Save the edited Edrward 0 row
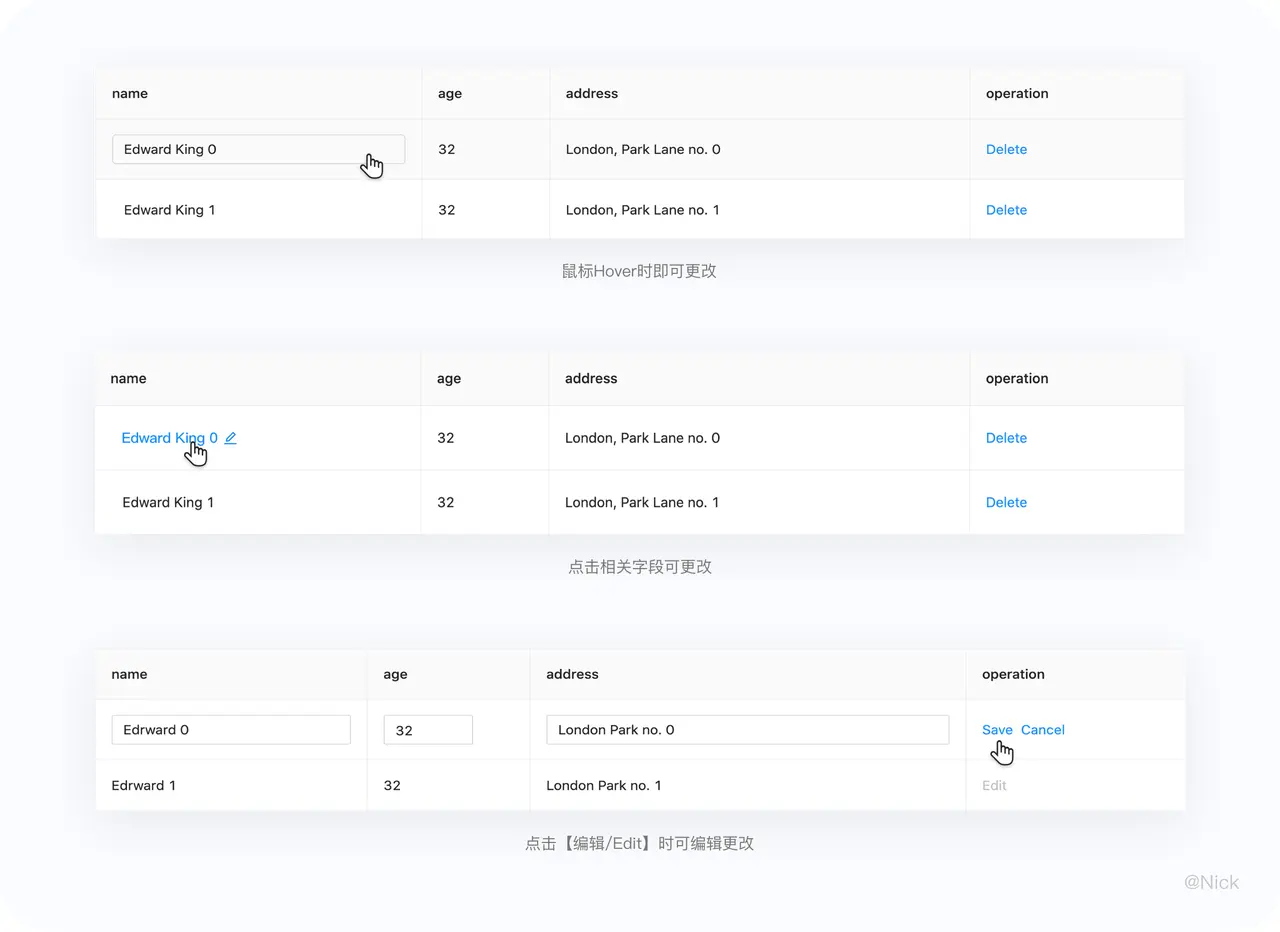Screen dimensions: 1280x932 click(x=997, y=730)
